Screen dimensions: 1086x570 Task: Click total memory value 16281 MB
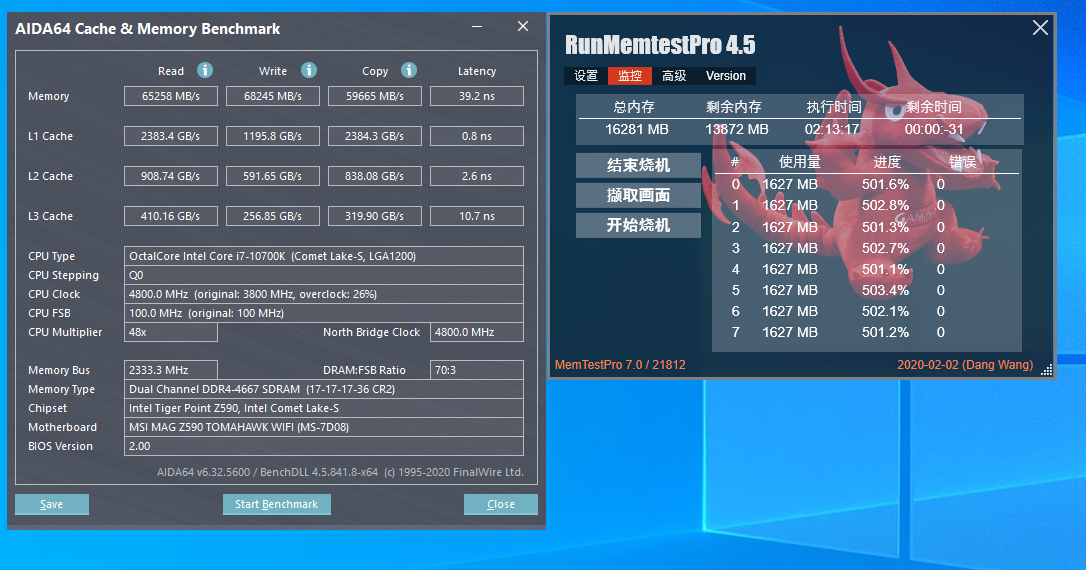[x=637, y=130]
